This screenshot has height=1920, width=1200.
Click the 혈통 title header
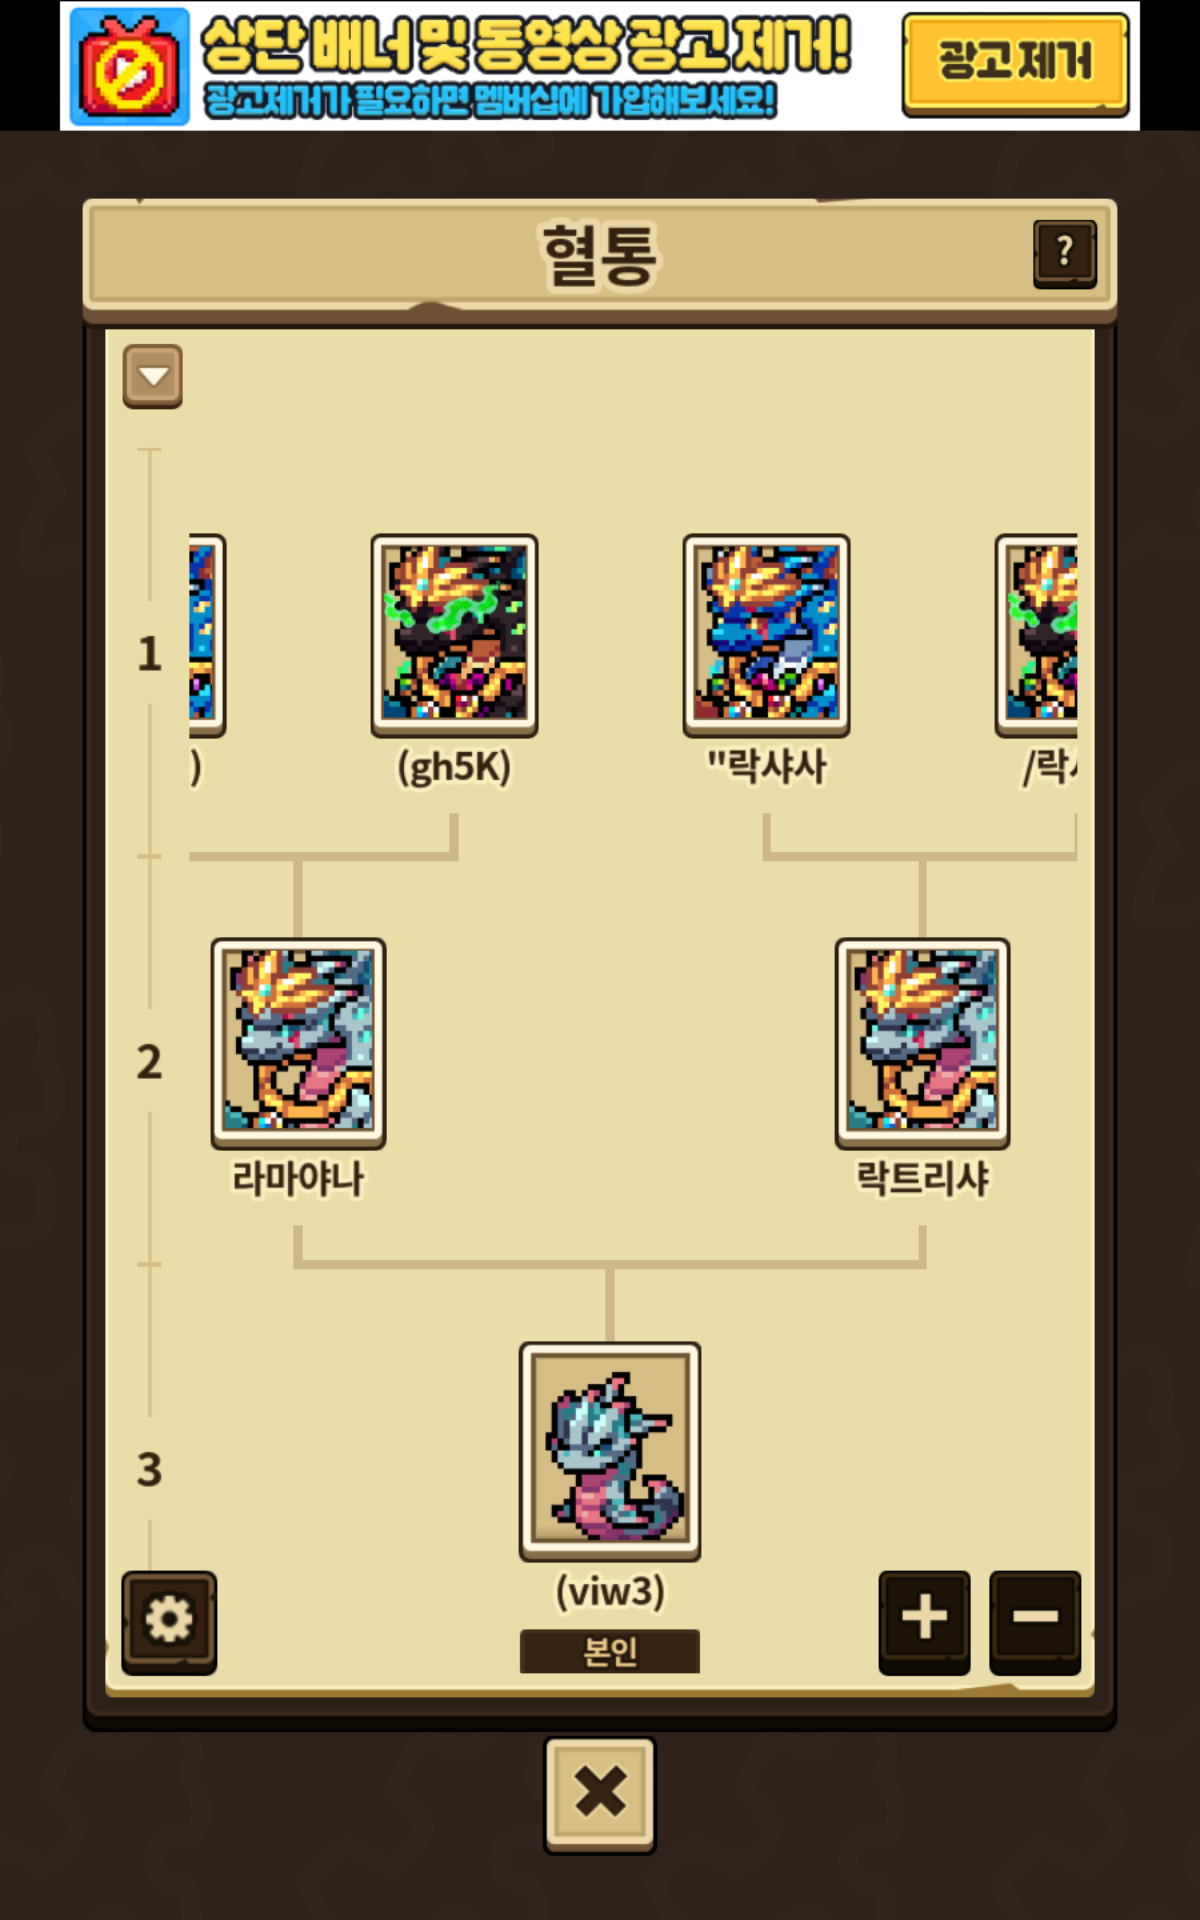click(600, 255)
